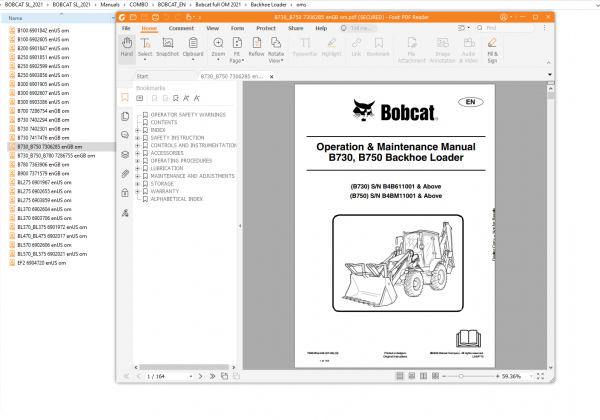Click the previous view icon
Image resolution: width=600 pixels, height=420 pixels.
[x=225, y=376]
